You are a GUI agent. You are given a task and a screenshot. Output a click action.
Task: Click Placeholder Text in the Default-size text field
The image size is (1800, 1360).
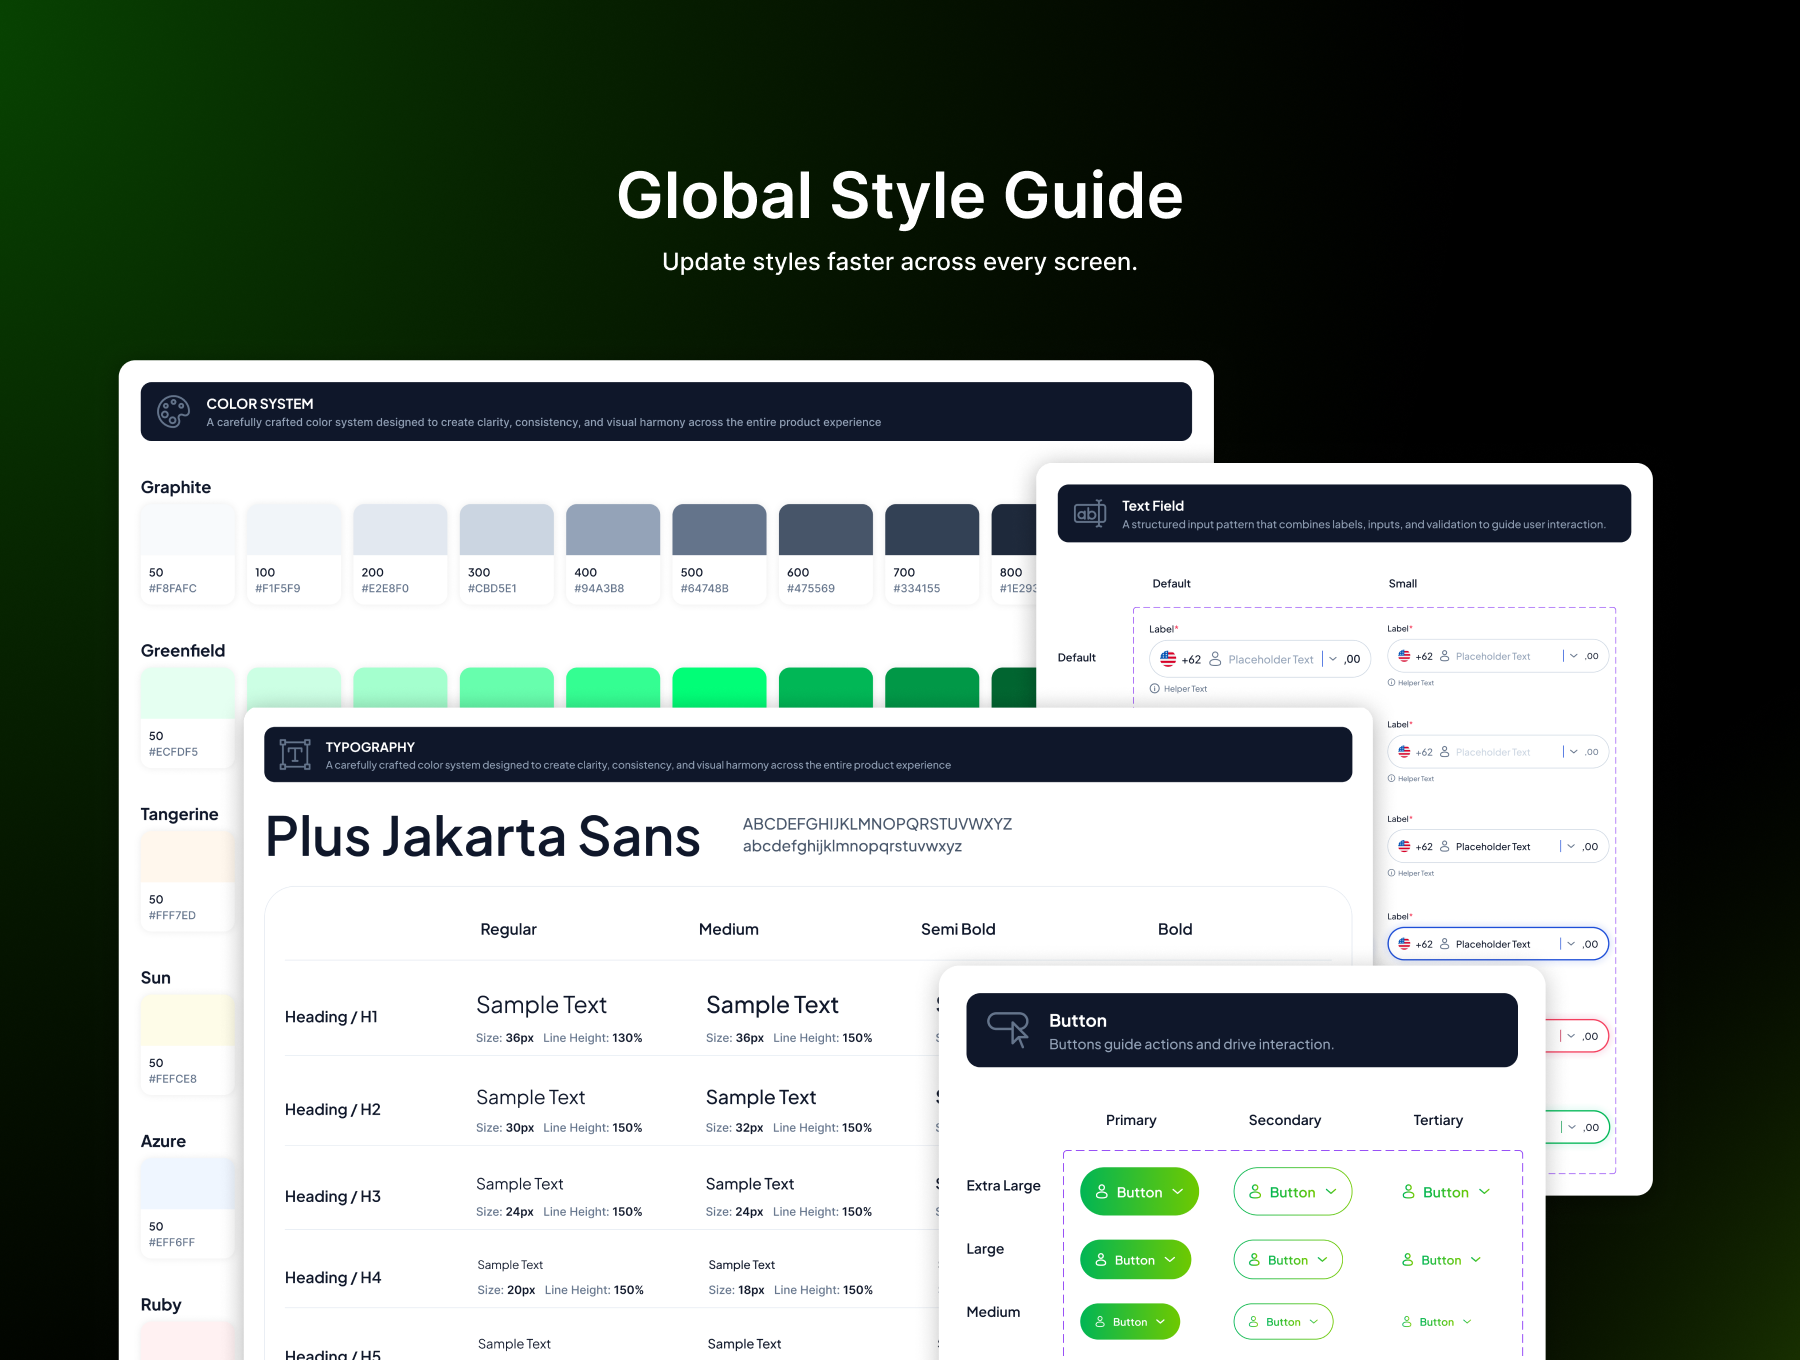tap(1271, 659)
